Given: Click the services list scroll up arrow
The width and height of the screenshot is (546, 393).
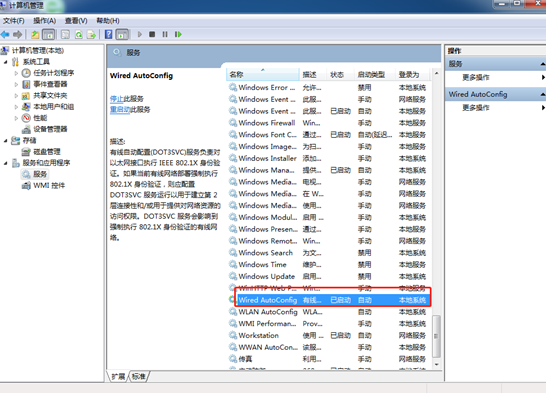Looking at the screenshot, I should pyautogui.click(x=436, y=73).
